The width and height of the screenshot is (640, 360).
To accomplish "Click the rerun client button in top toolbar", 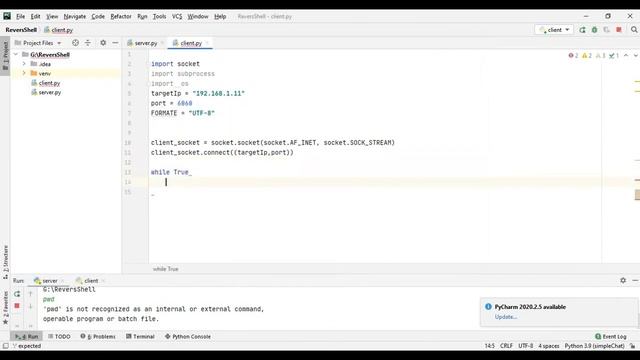I will click(582, 30).
